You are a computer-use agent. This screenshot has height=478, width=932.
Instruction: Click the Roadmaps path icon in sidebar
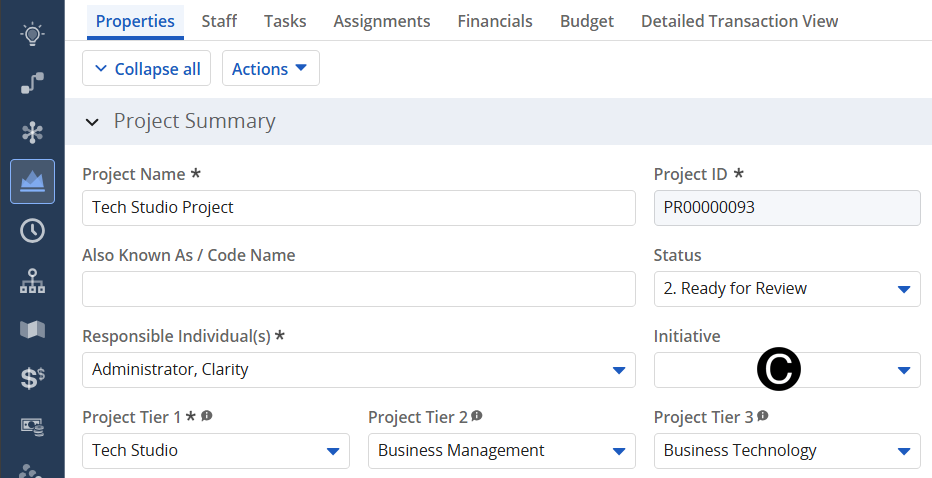pyautogui.click(x=32, y=84)
